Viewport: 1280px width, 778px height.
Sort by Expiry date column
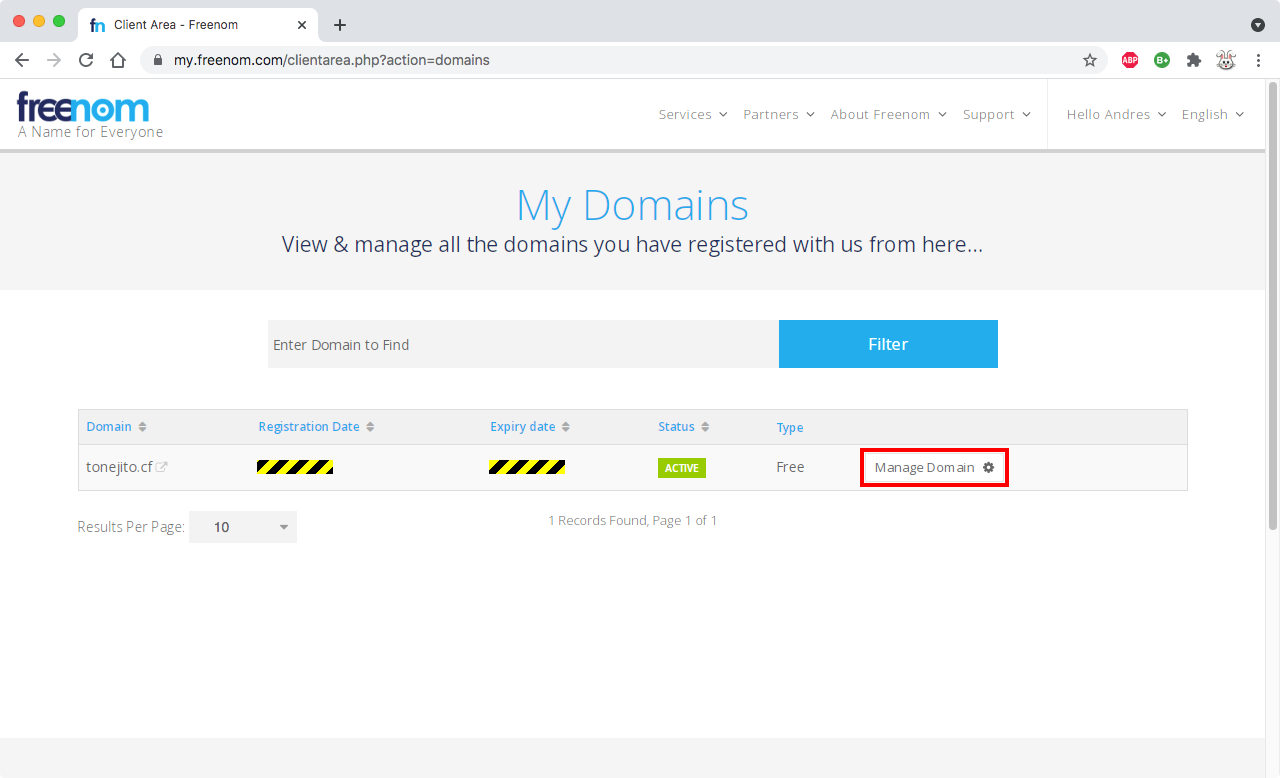[529, 427]
